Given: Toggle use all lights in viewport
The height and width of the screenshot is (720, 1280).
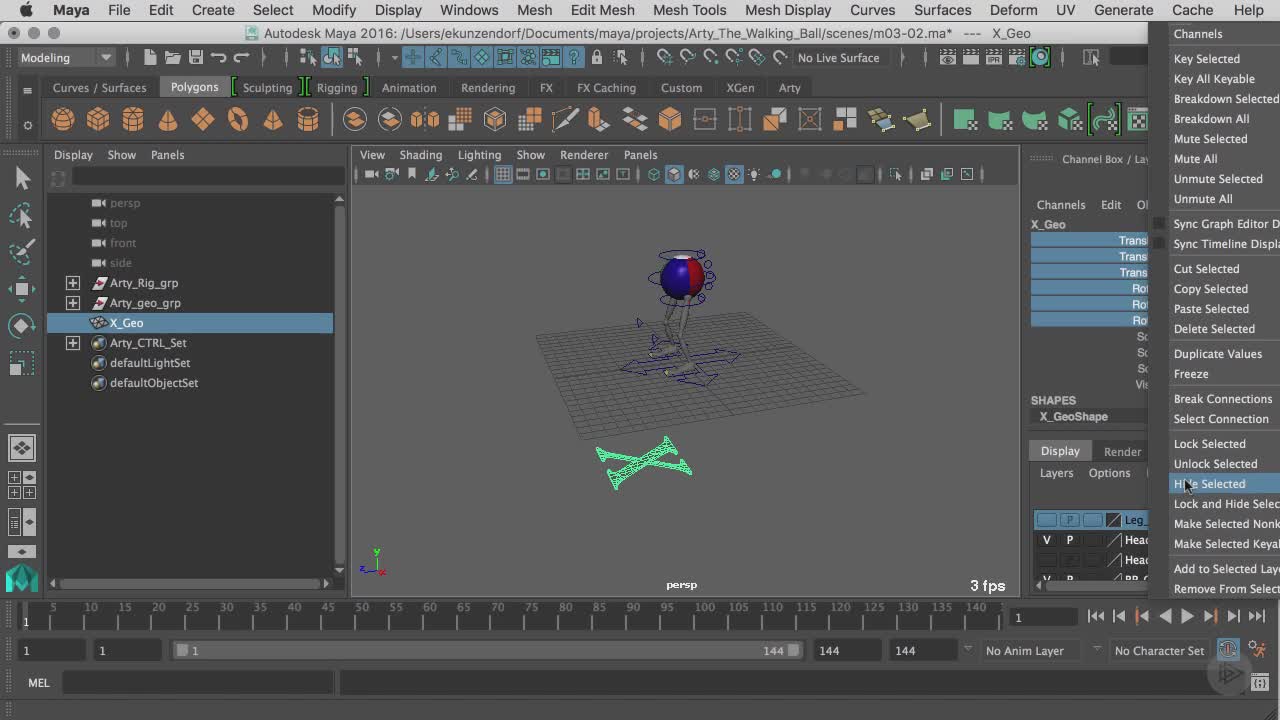Looking at the screenshot, I should click(x=754, y=174).
